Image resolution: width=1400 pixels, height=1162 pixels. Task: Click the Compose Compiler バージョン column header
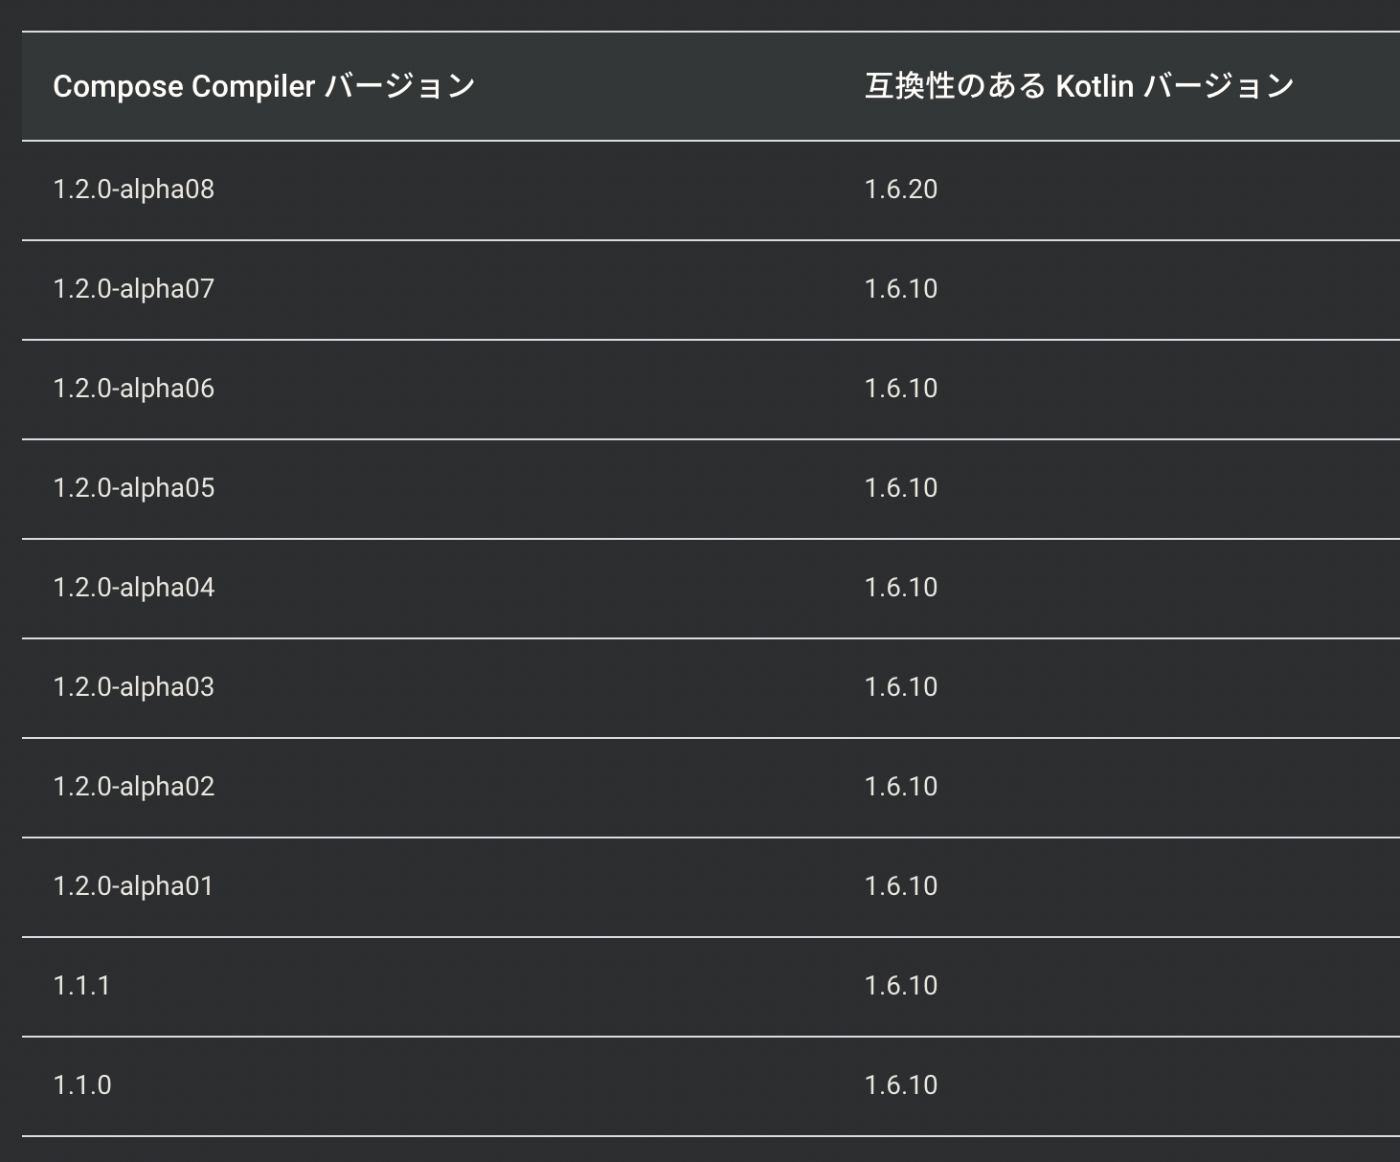pos(264,87)
